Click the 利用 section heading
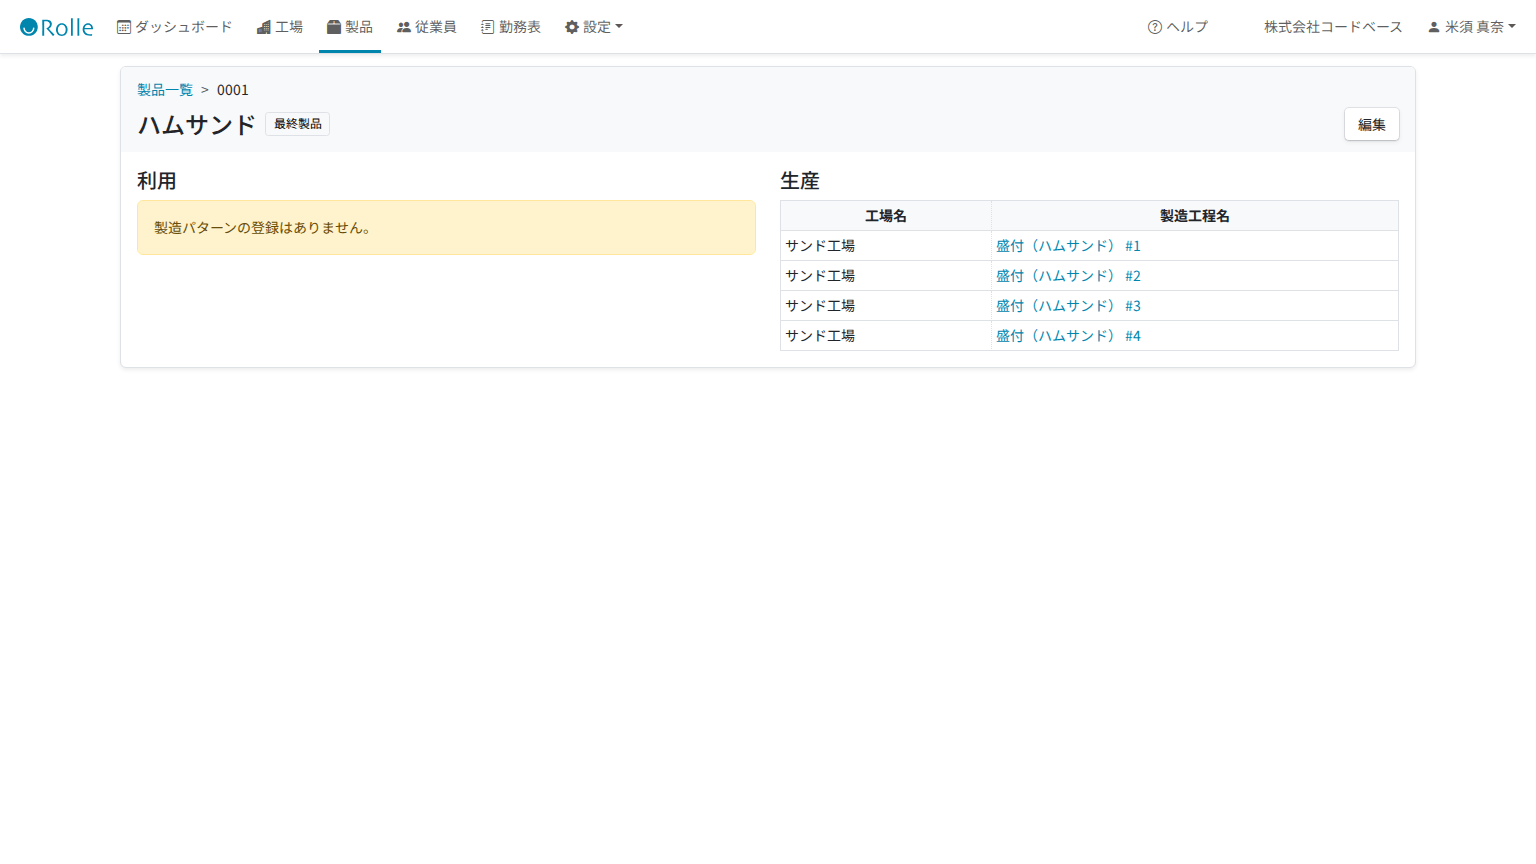The height and width of the screenshot is (864, 1536). tap(157, 181)
